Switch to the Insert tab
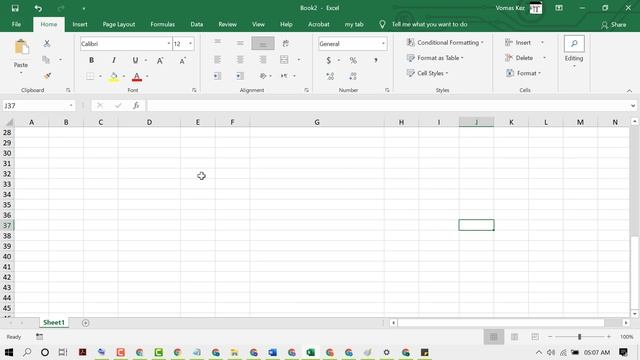 (80, 24)
